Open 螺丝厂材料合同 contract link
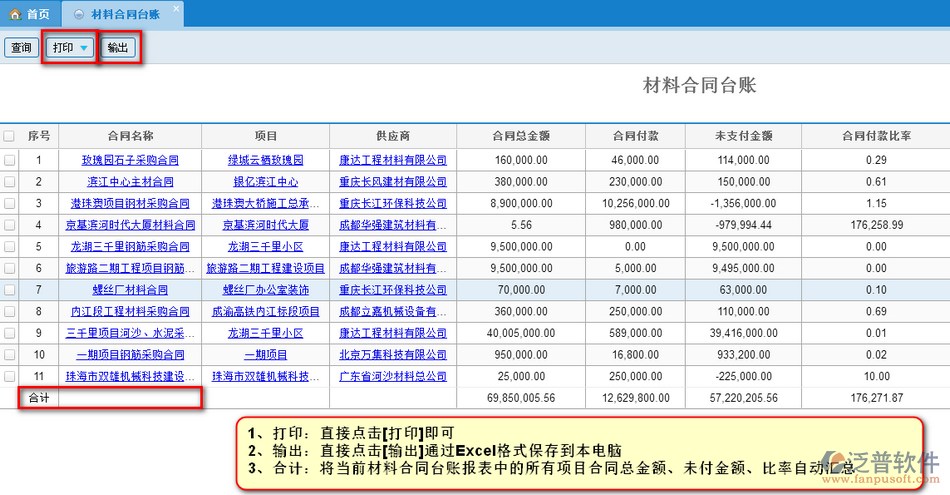950x495 pixels. (x=130, y=290)
